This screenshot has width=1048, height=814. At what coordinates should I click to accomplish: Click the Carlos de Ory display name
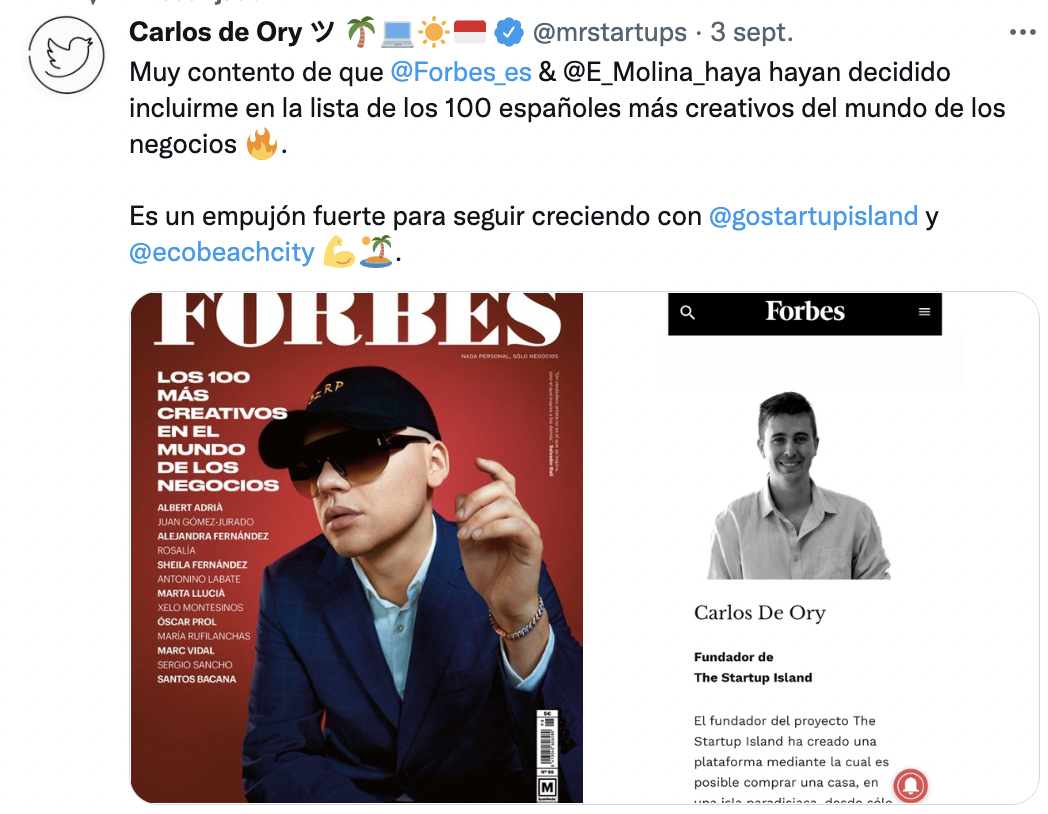[215, 31]
